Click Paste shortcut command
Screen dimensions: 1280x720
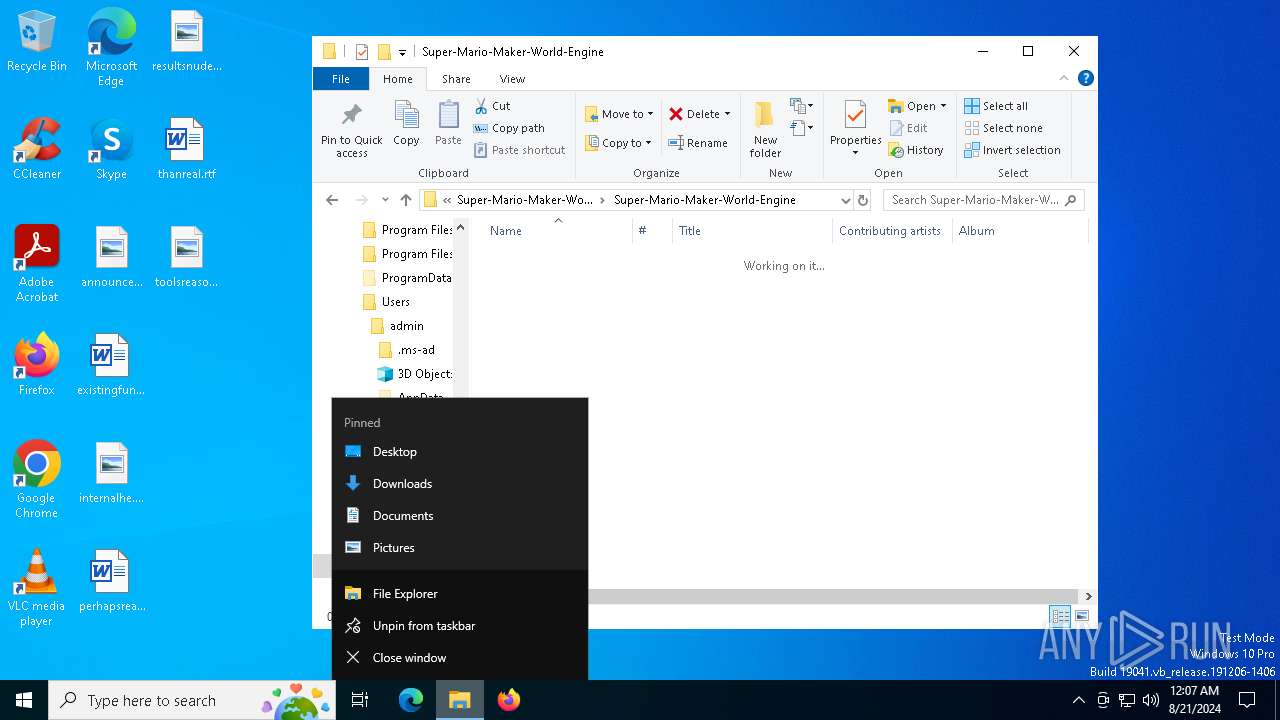(520, 150)
